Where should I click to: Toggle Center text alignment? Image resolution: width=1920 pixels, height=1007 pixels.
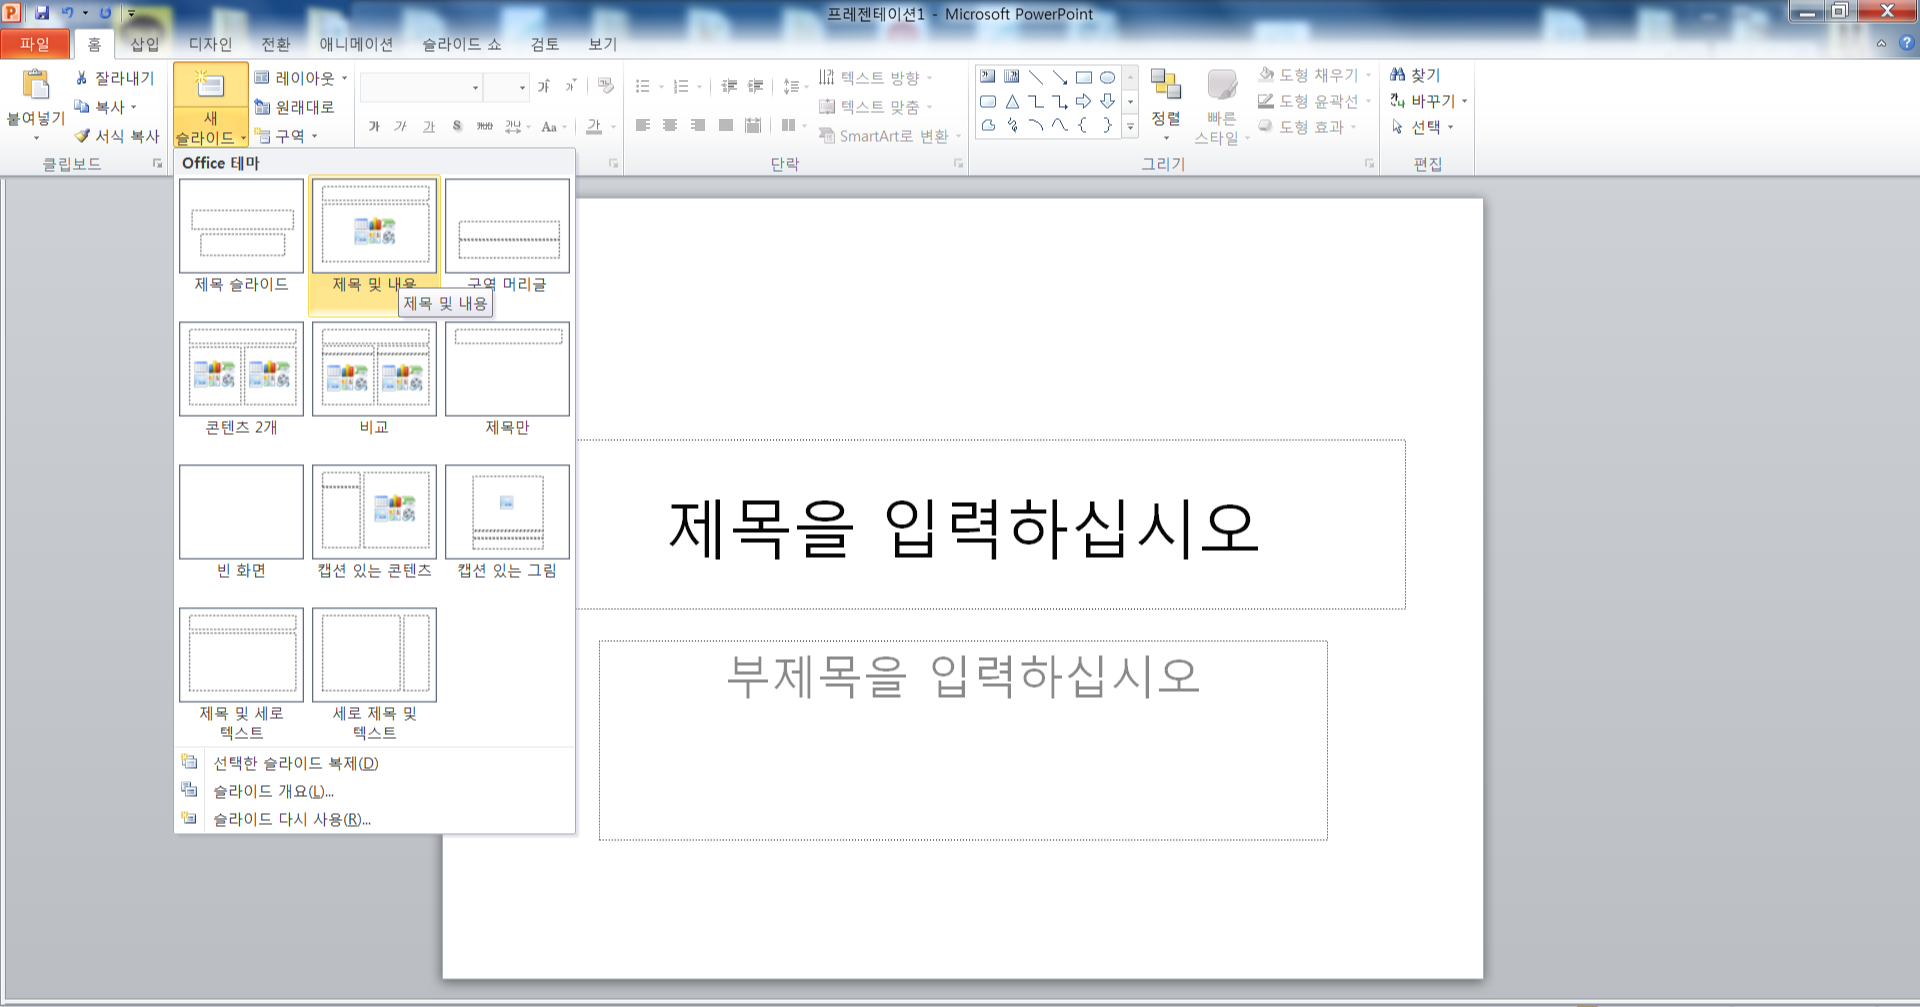[670, 125]
